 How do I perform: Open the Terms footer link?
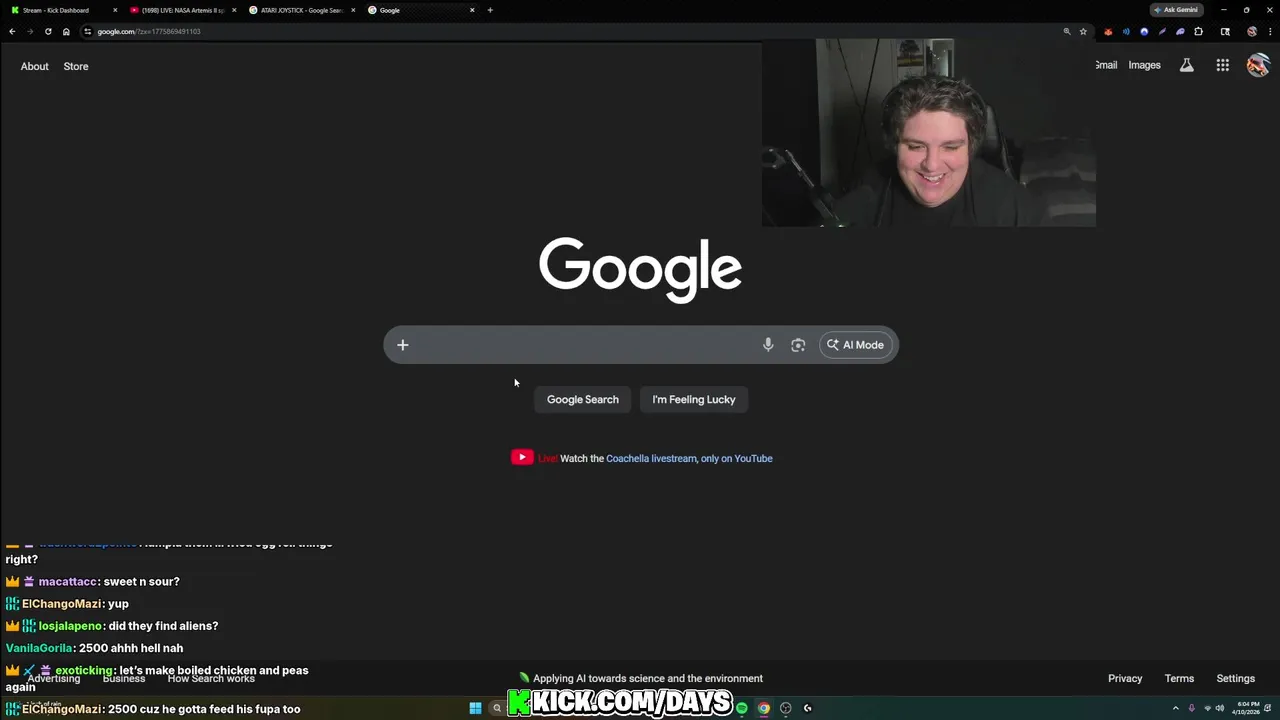[1179, 678]
